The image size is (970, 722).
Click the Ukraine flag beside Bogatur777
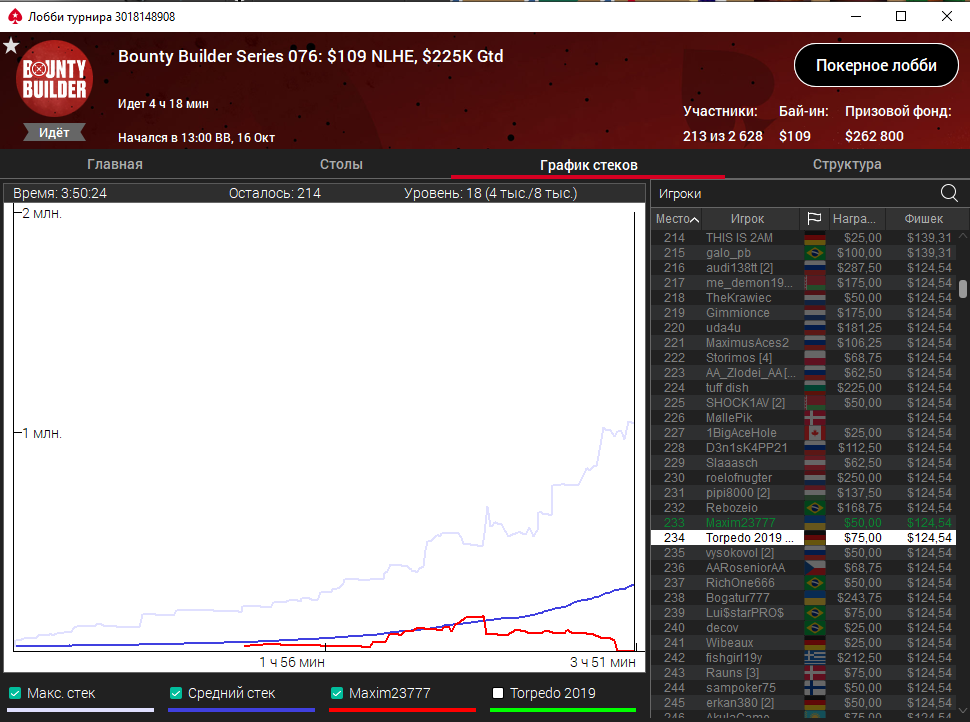[815, 598]
